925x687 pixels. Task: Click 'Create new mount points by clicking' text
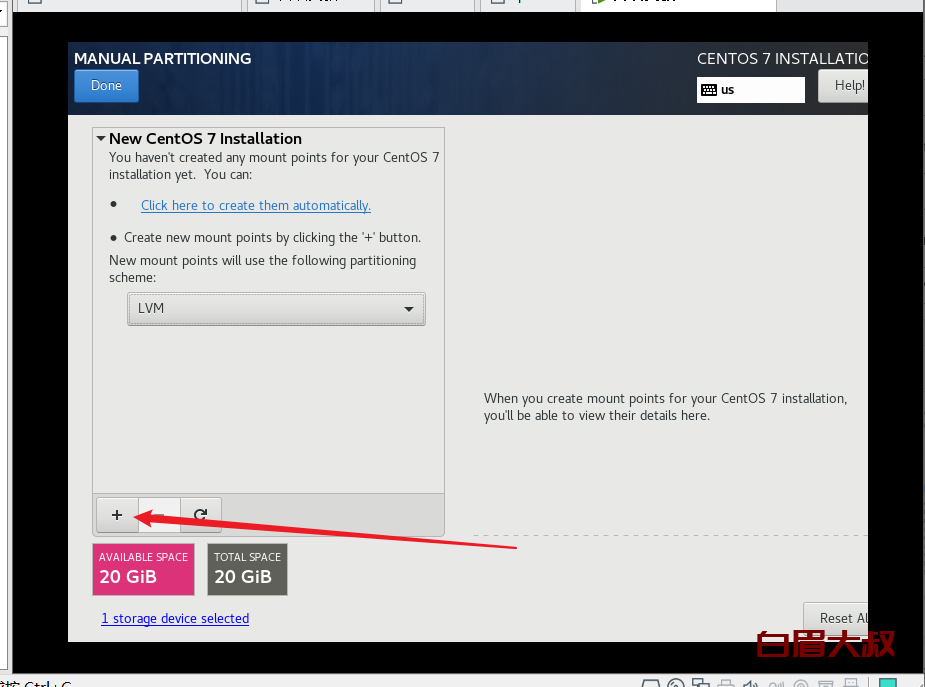[273, 238]
